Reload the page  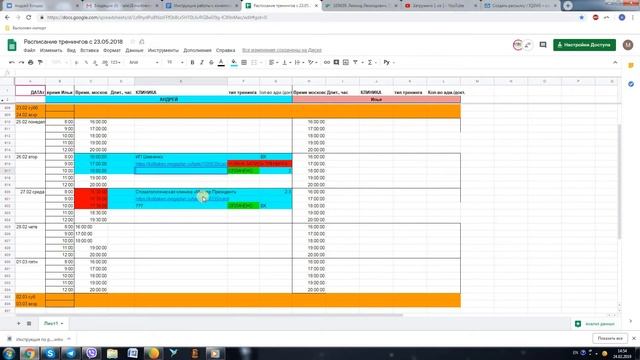point(29,18)
